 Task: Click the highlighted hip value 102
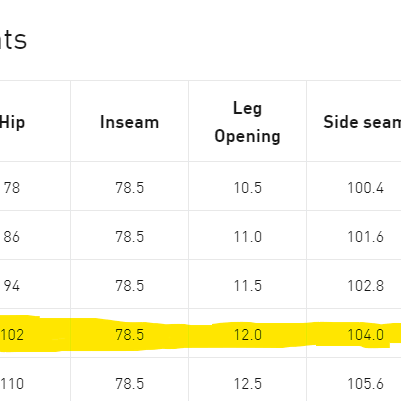click(x=12, y=335)
